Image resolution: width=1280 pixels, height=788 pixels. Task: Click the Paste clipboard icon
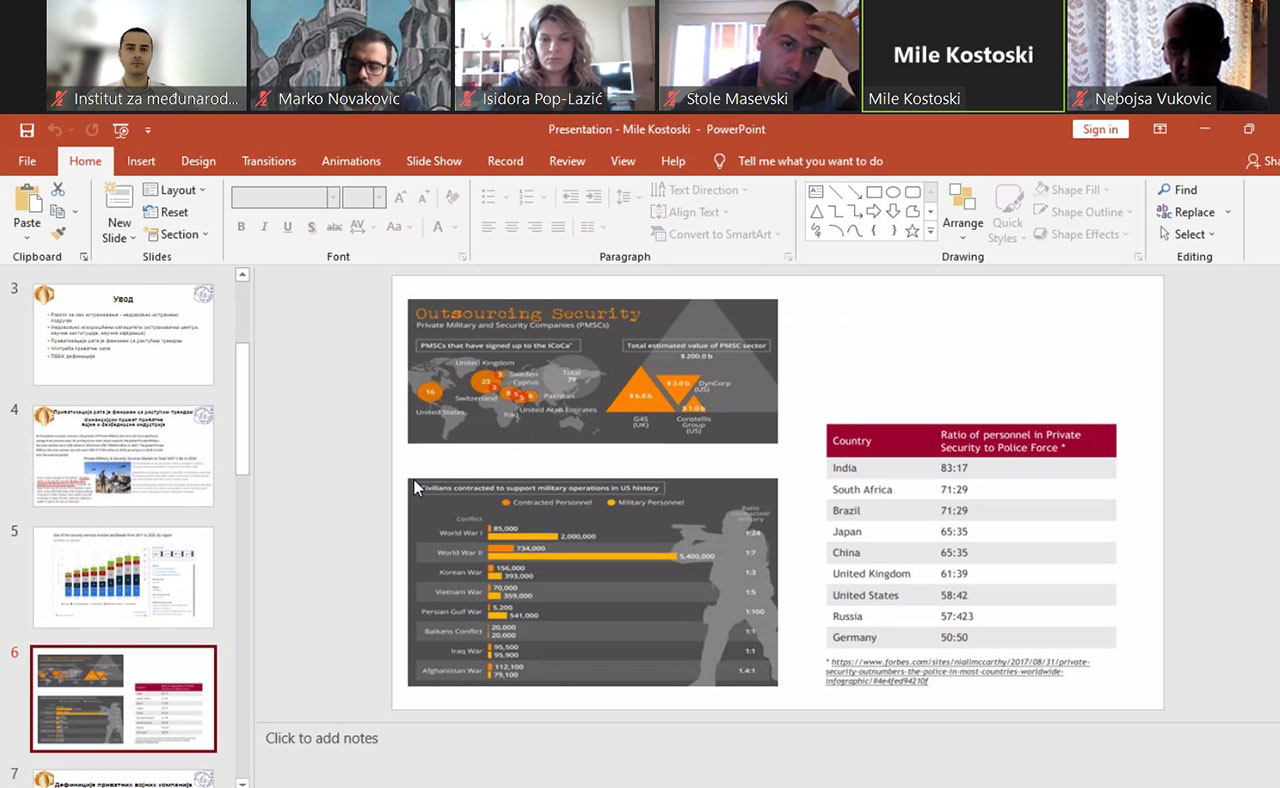pos(27,198)
